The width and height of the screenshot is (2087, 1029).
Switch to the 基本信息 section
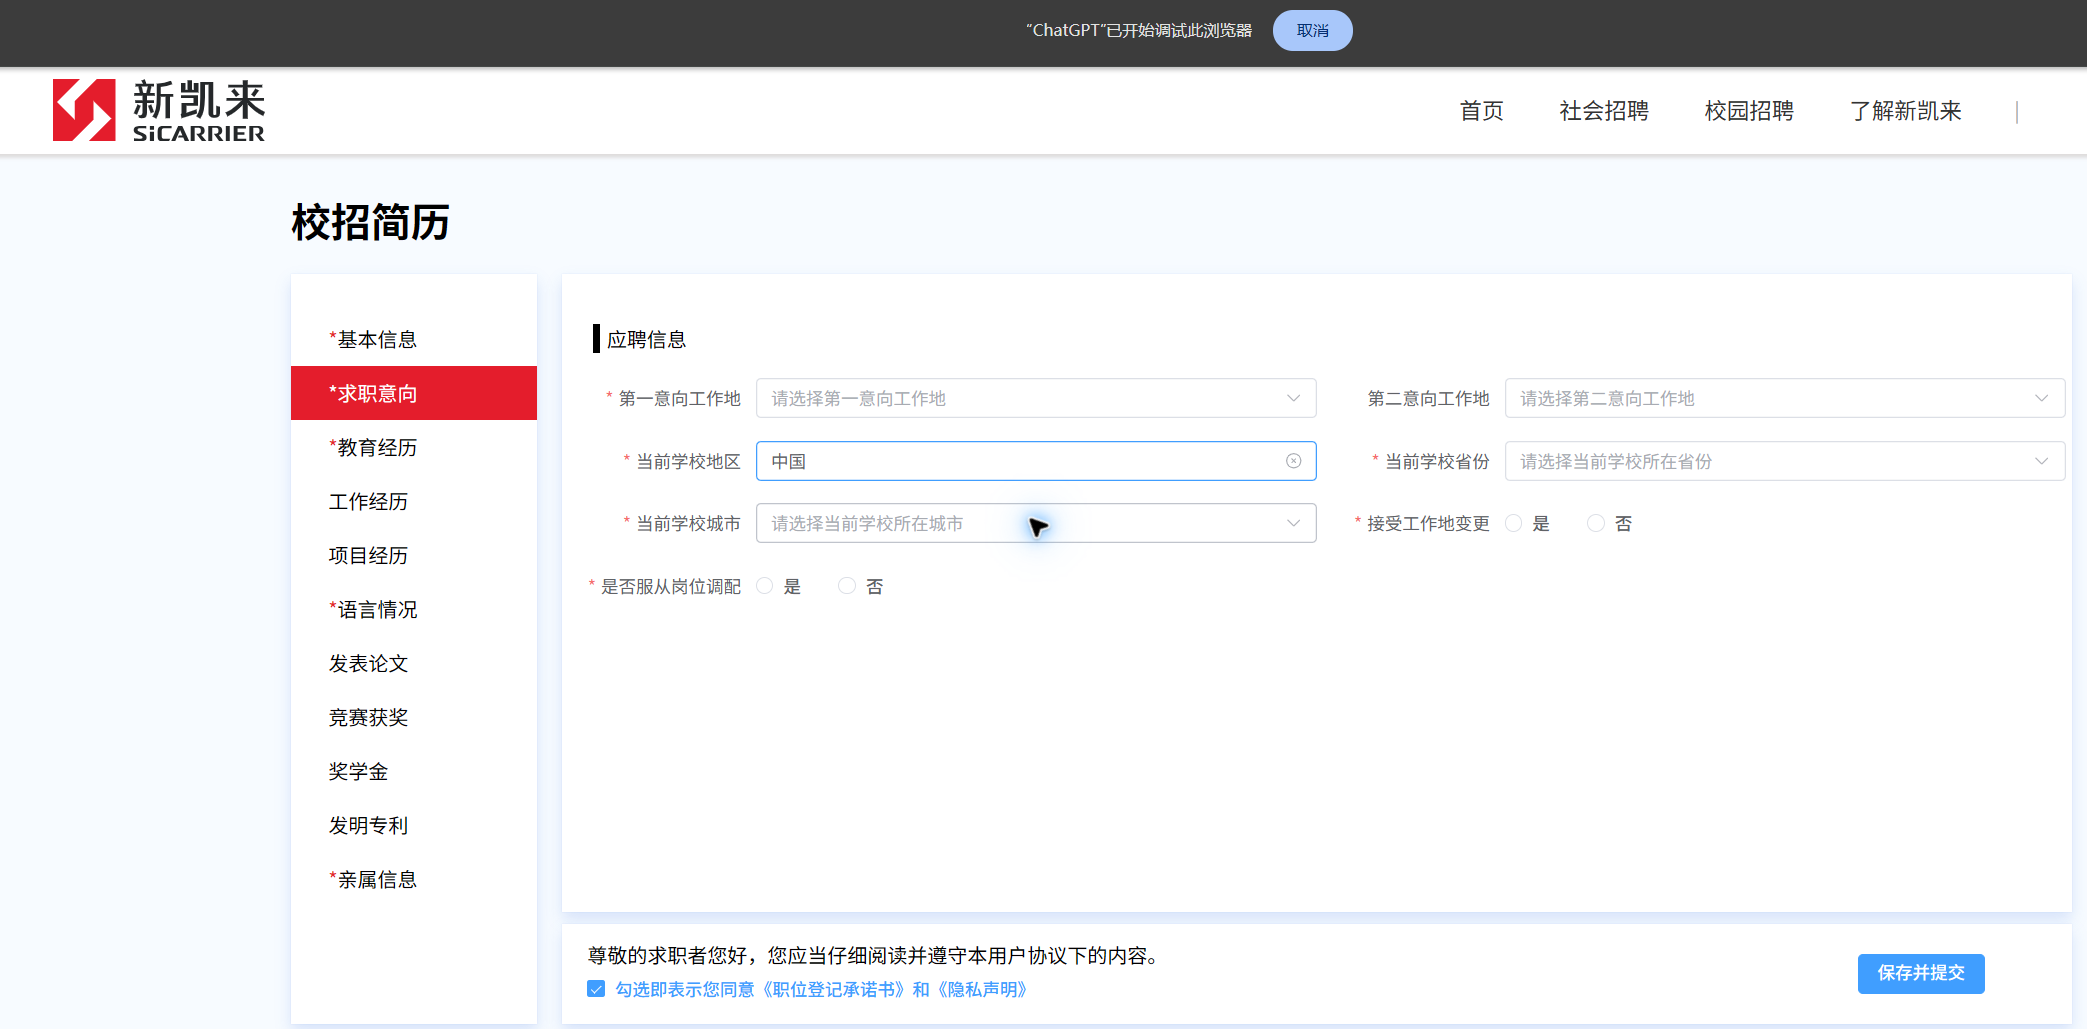[x=414, y=339]
